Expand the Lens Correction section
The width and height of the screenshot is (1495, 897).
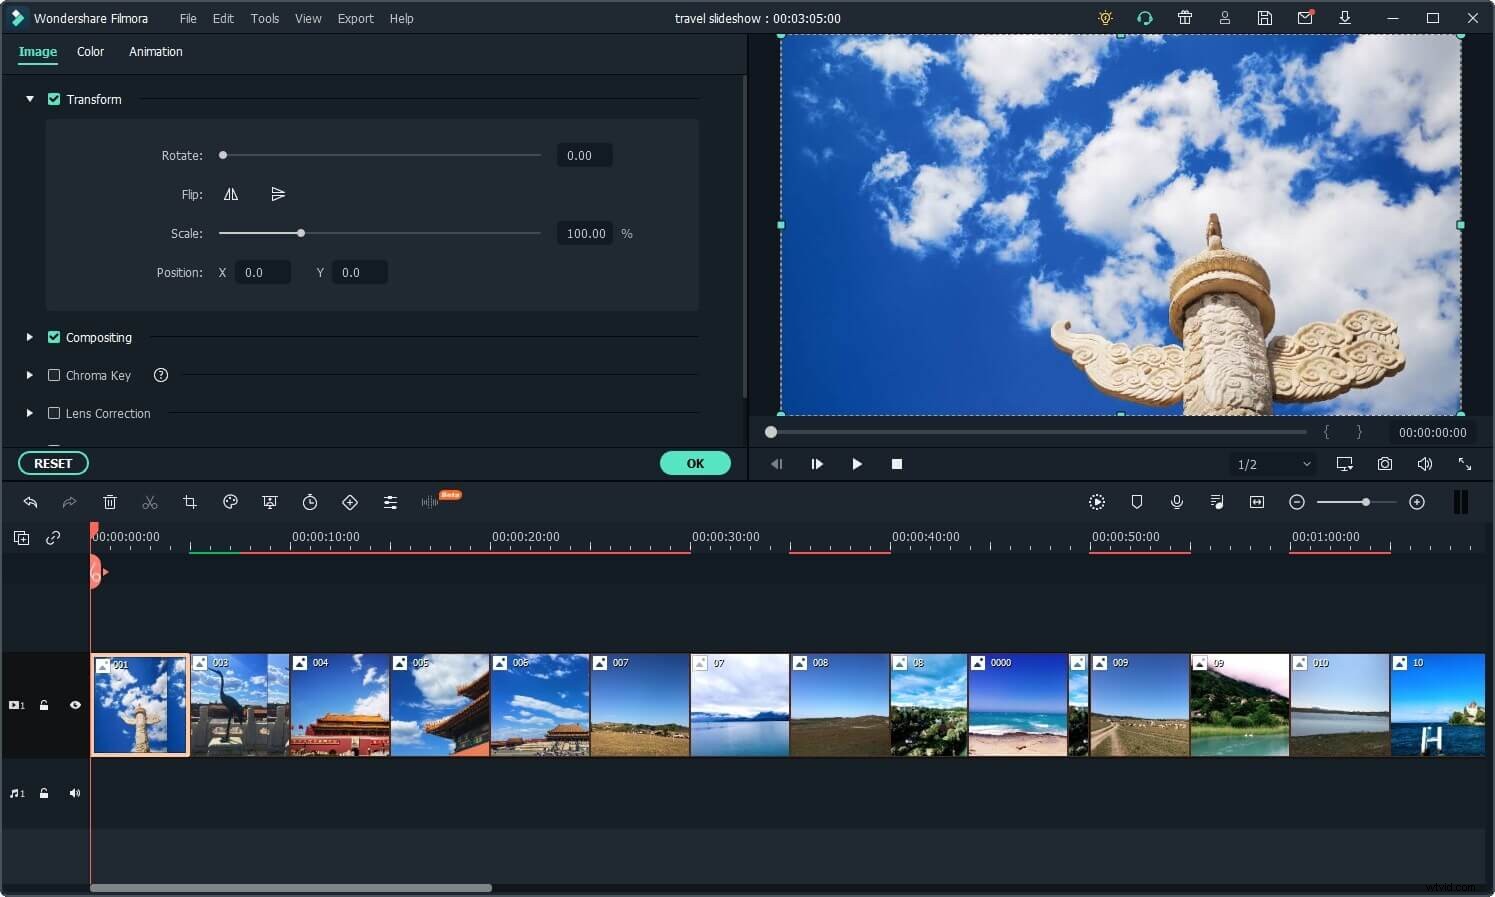point(29,413)
